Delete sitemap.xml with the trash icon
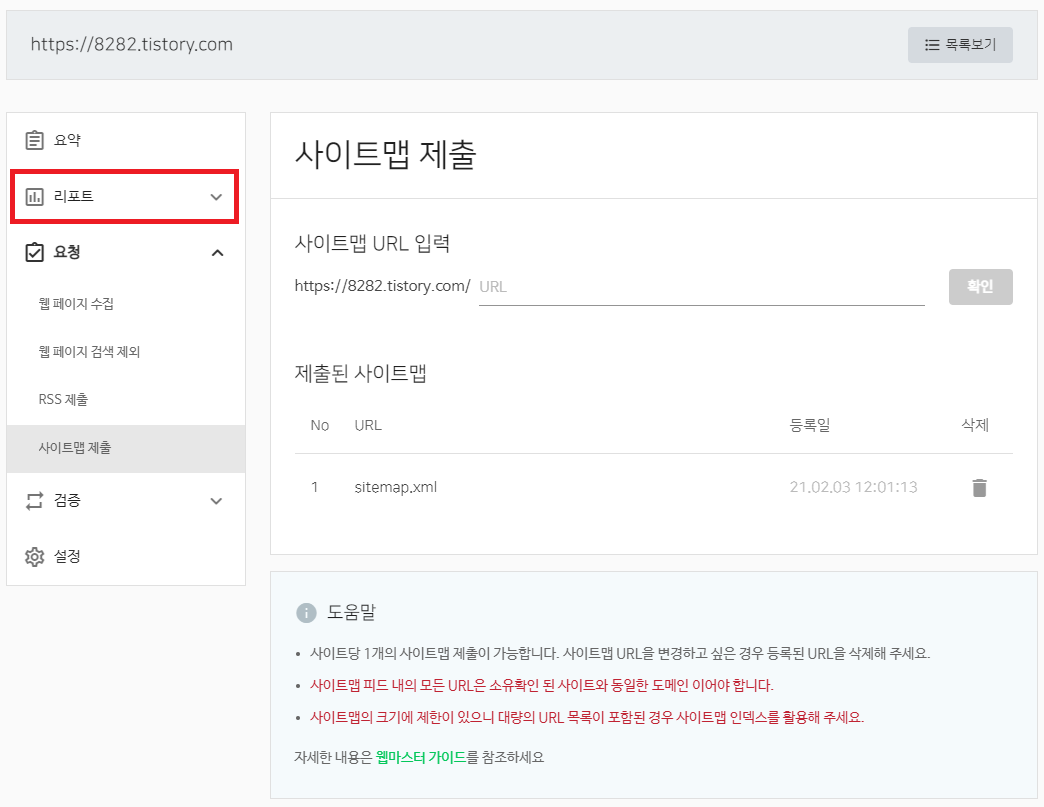Image resolution: width=1044 pixels, height=807 pixels. (x=979, y=487)
